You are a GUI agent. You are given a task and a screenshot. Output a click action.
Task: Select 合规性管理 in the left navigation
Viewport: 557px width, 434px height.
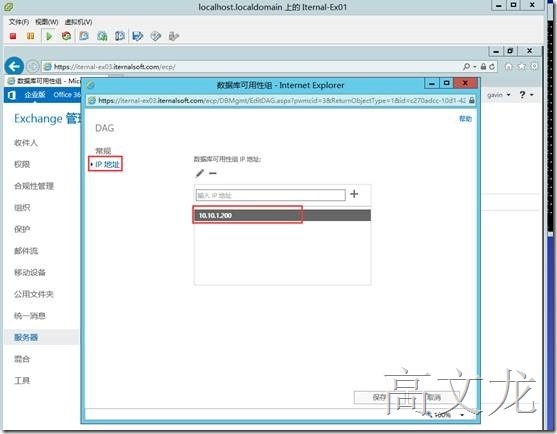click(34, 186)
